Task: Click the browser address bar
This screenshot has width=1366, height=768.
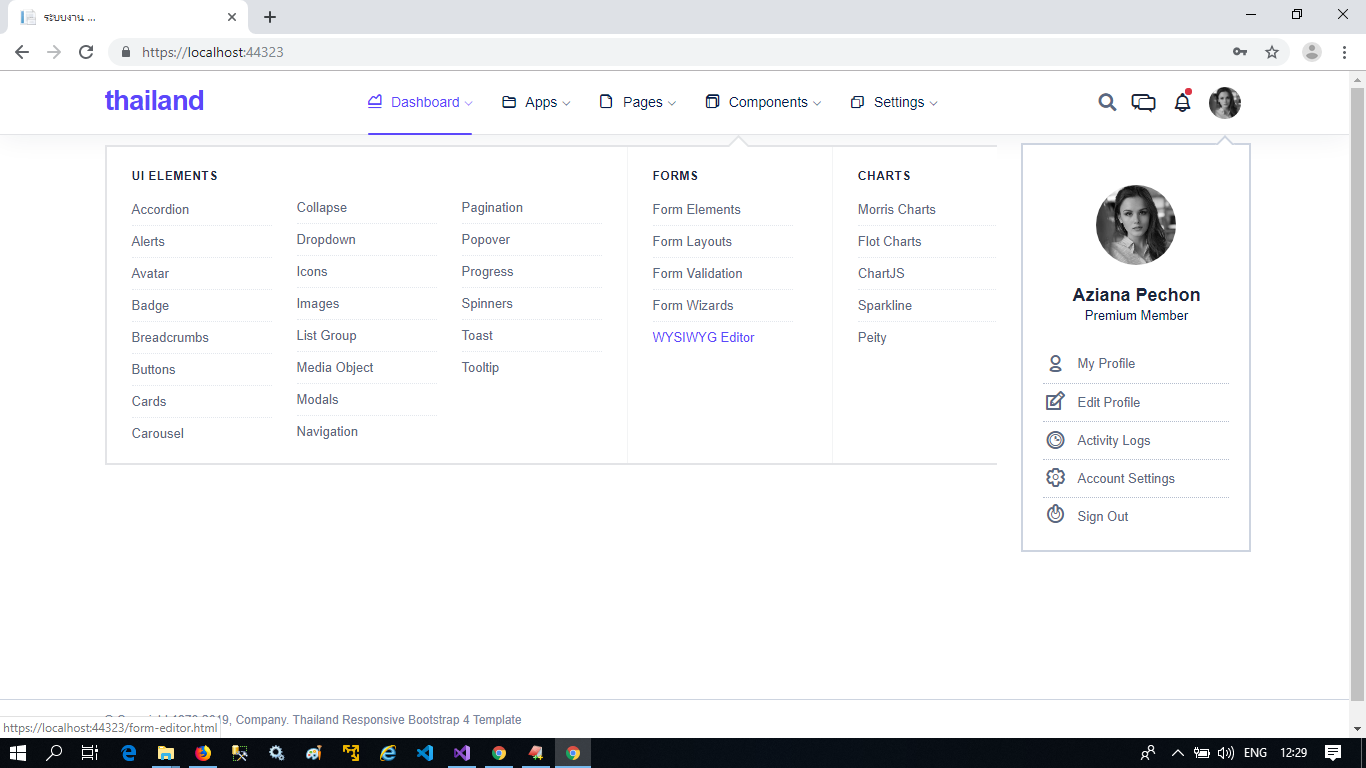Action: [x=680, y=52]
